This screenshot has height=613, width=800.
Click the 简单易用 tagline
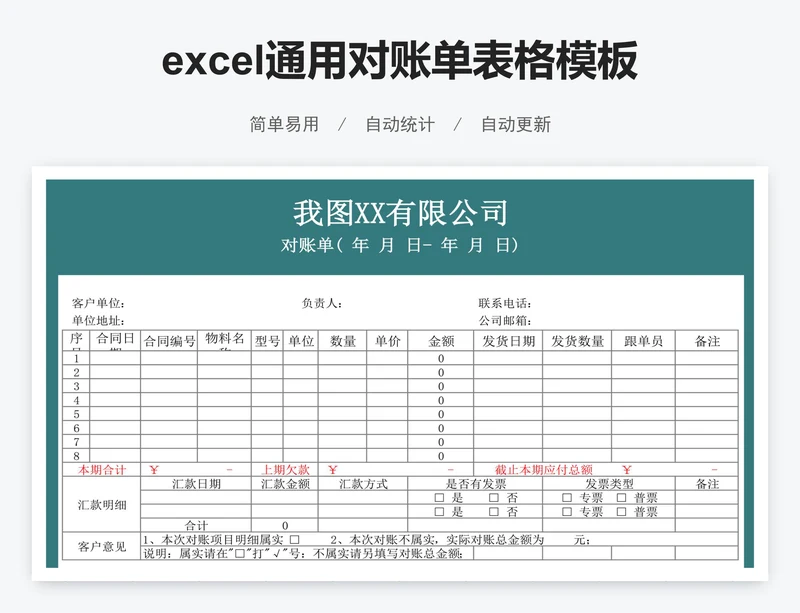click(284, 124)
